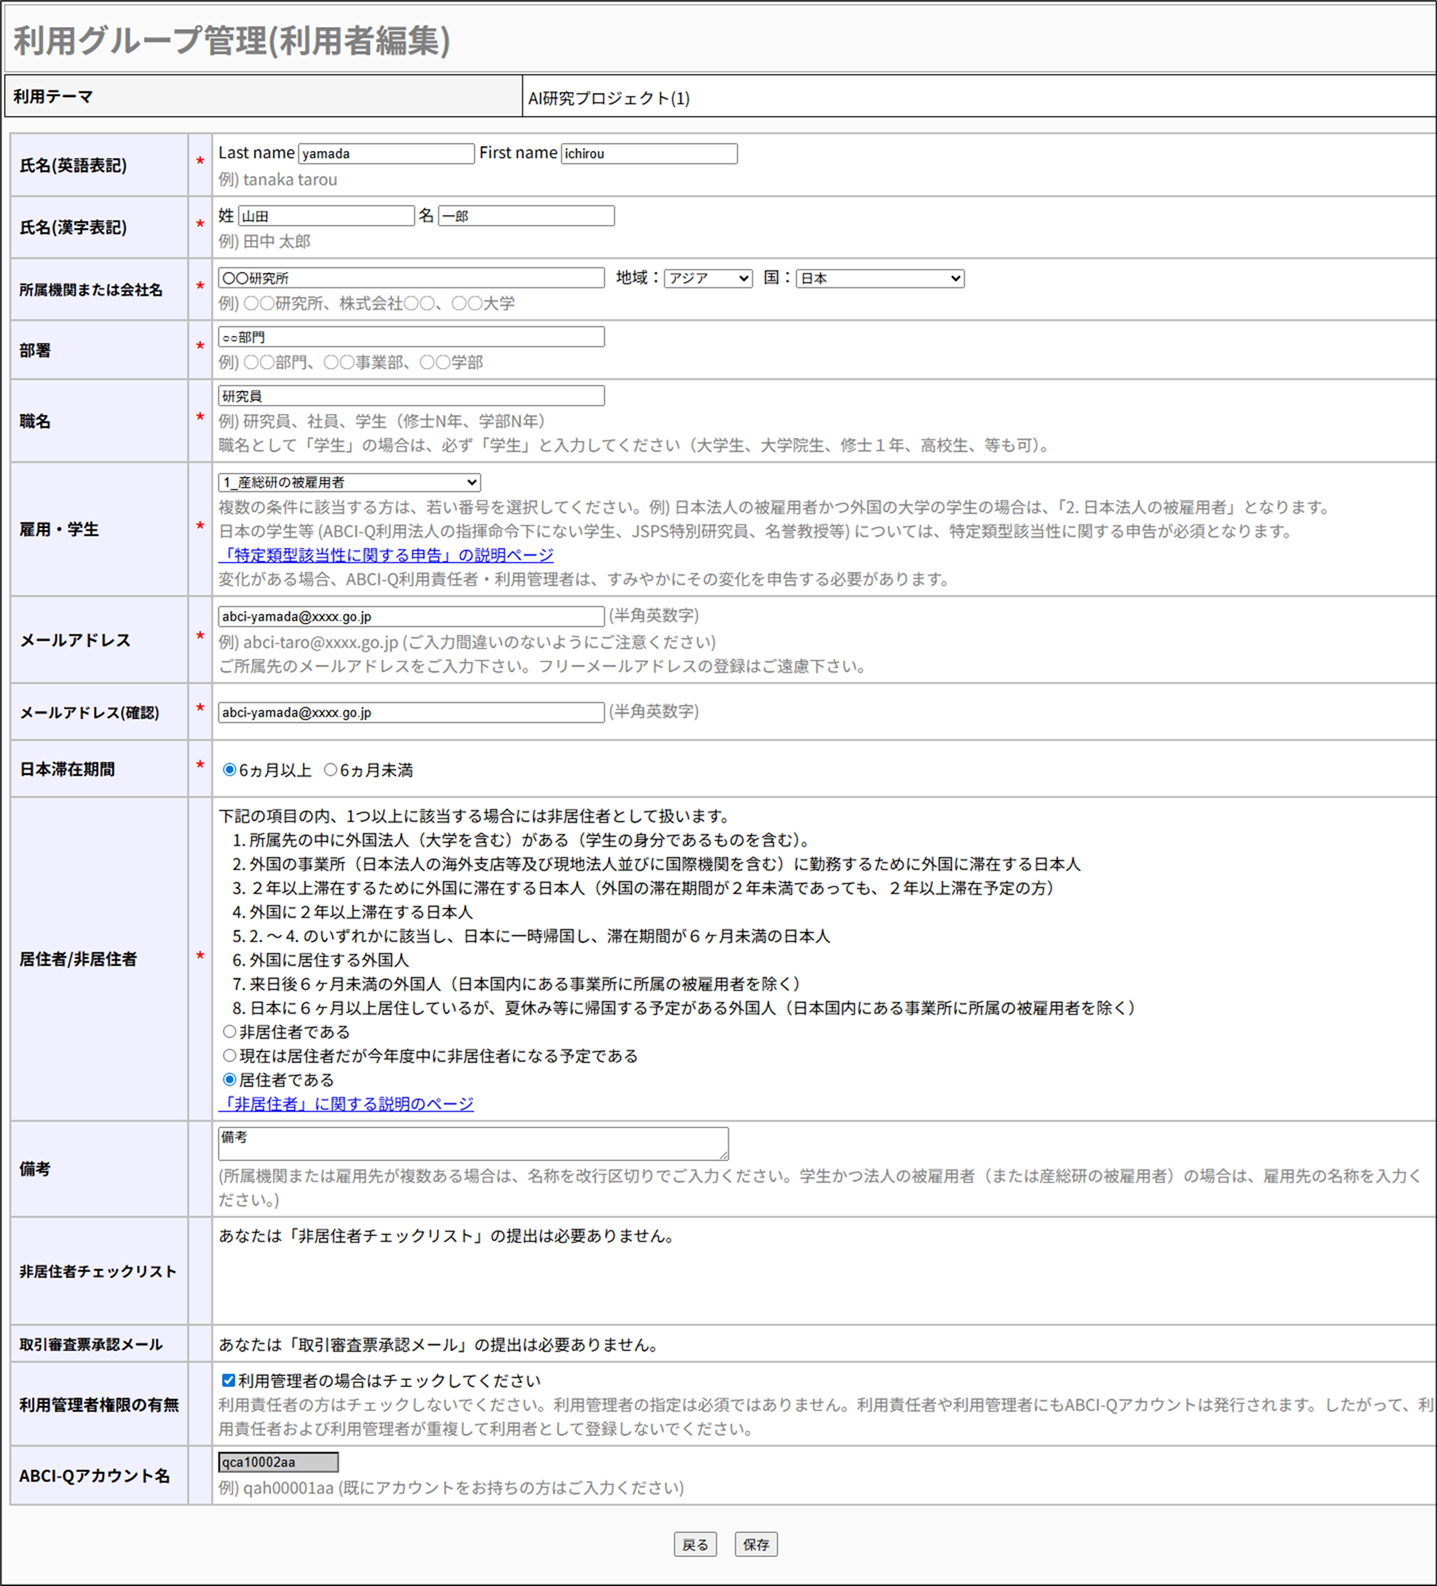Image resolution: width=1437 pixels, height=1586 pixels.
Task: Choose 現在は居住者だが今年度中に非居住者になる予定 option
Action: point(230,1056)
